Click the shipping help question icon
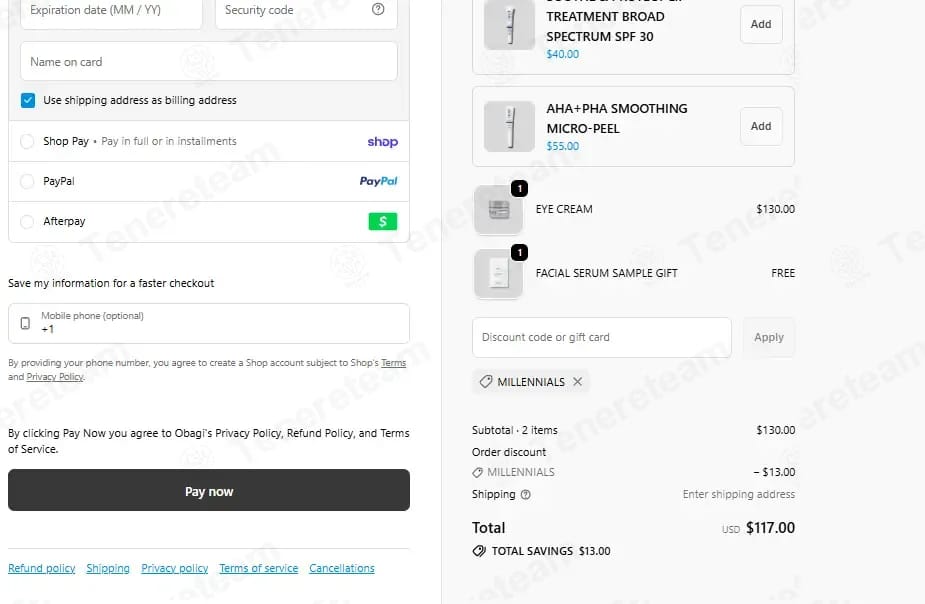Image resolution: width=925 pixels, height=604 pixels. (526, 495)
